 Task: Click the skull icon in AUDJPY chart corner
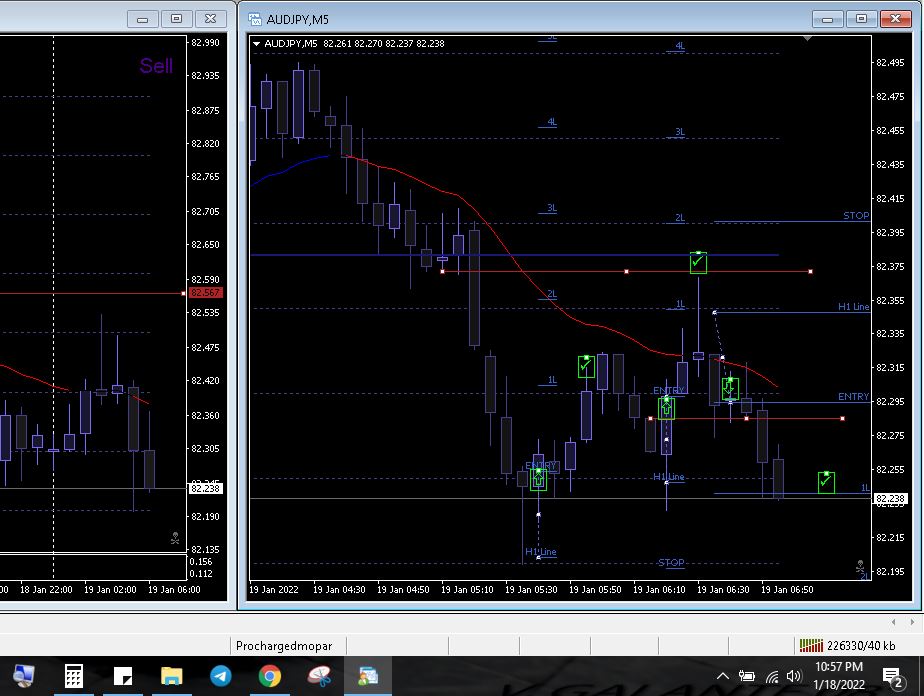(860, 566)
